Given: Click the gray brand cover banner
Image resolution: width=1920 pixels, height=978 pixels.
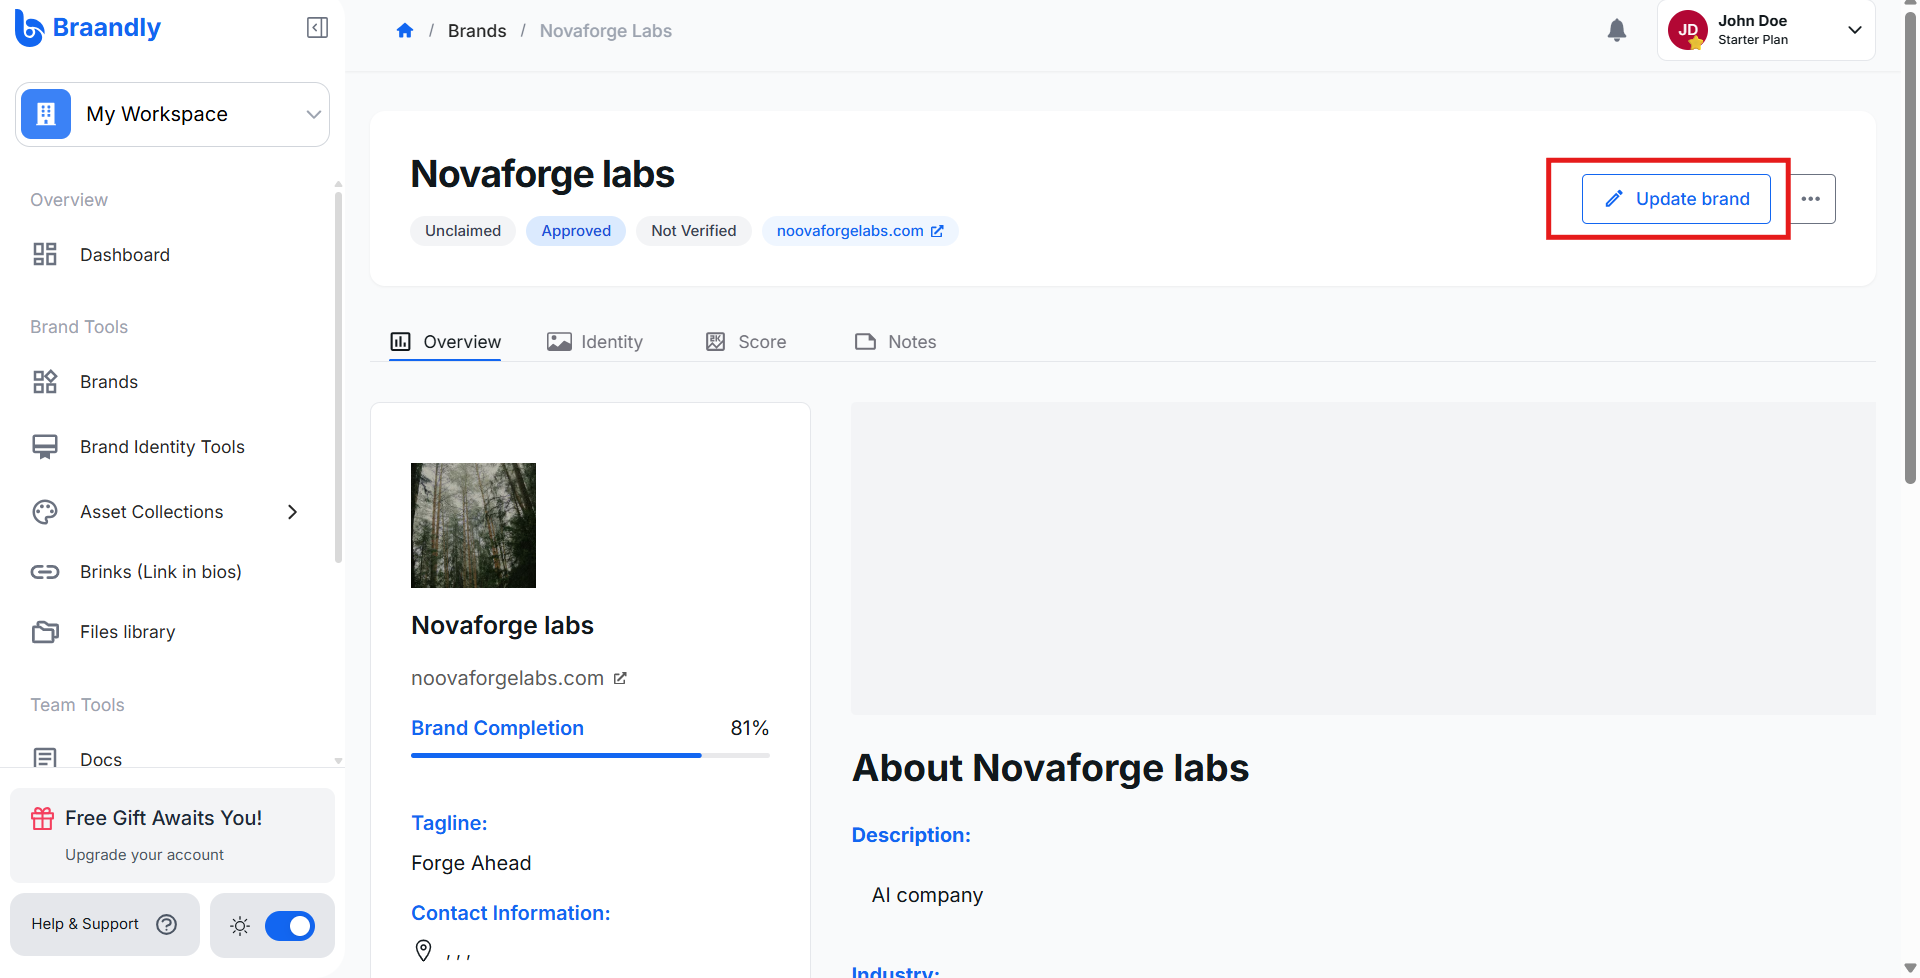Looking at the screenshot, I should click(1363, 558).
